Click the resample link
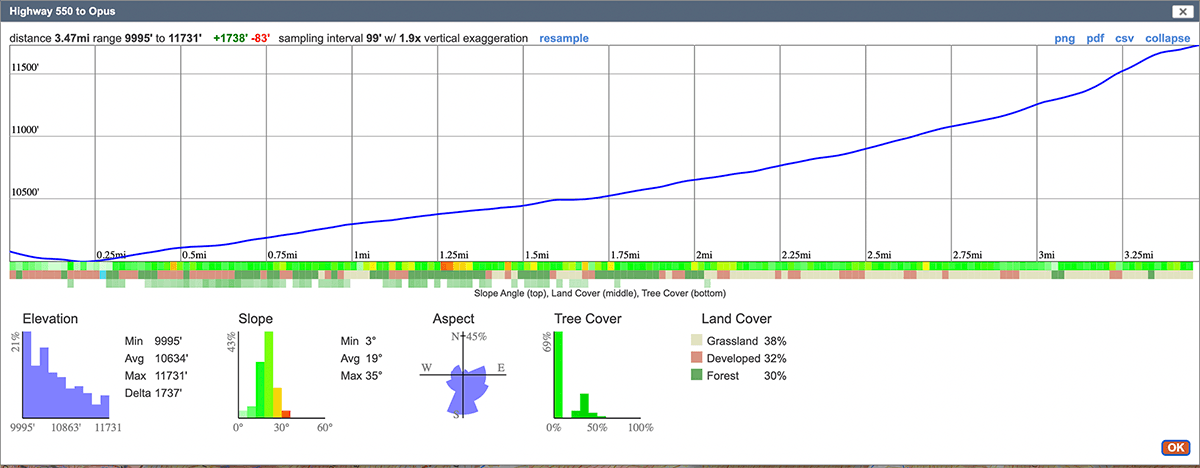Viewport: 1200px width, 468px height. coord(563,38)
